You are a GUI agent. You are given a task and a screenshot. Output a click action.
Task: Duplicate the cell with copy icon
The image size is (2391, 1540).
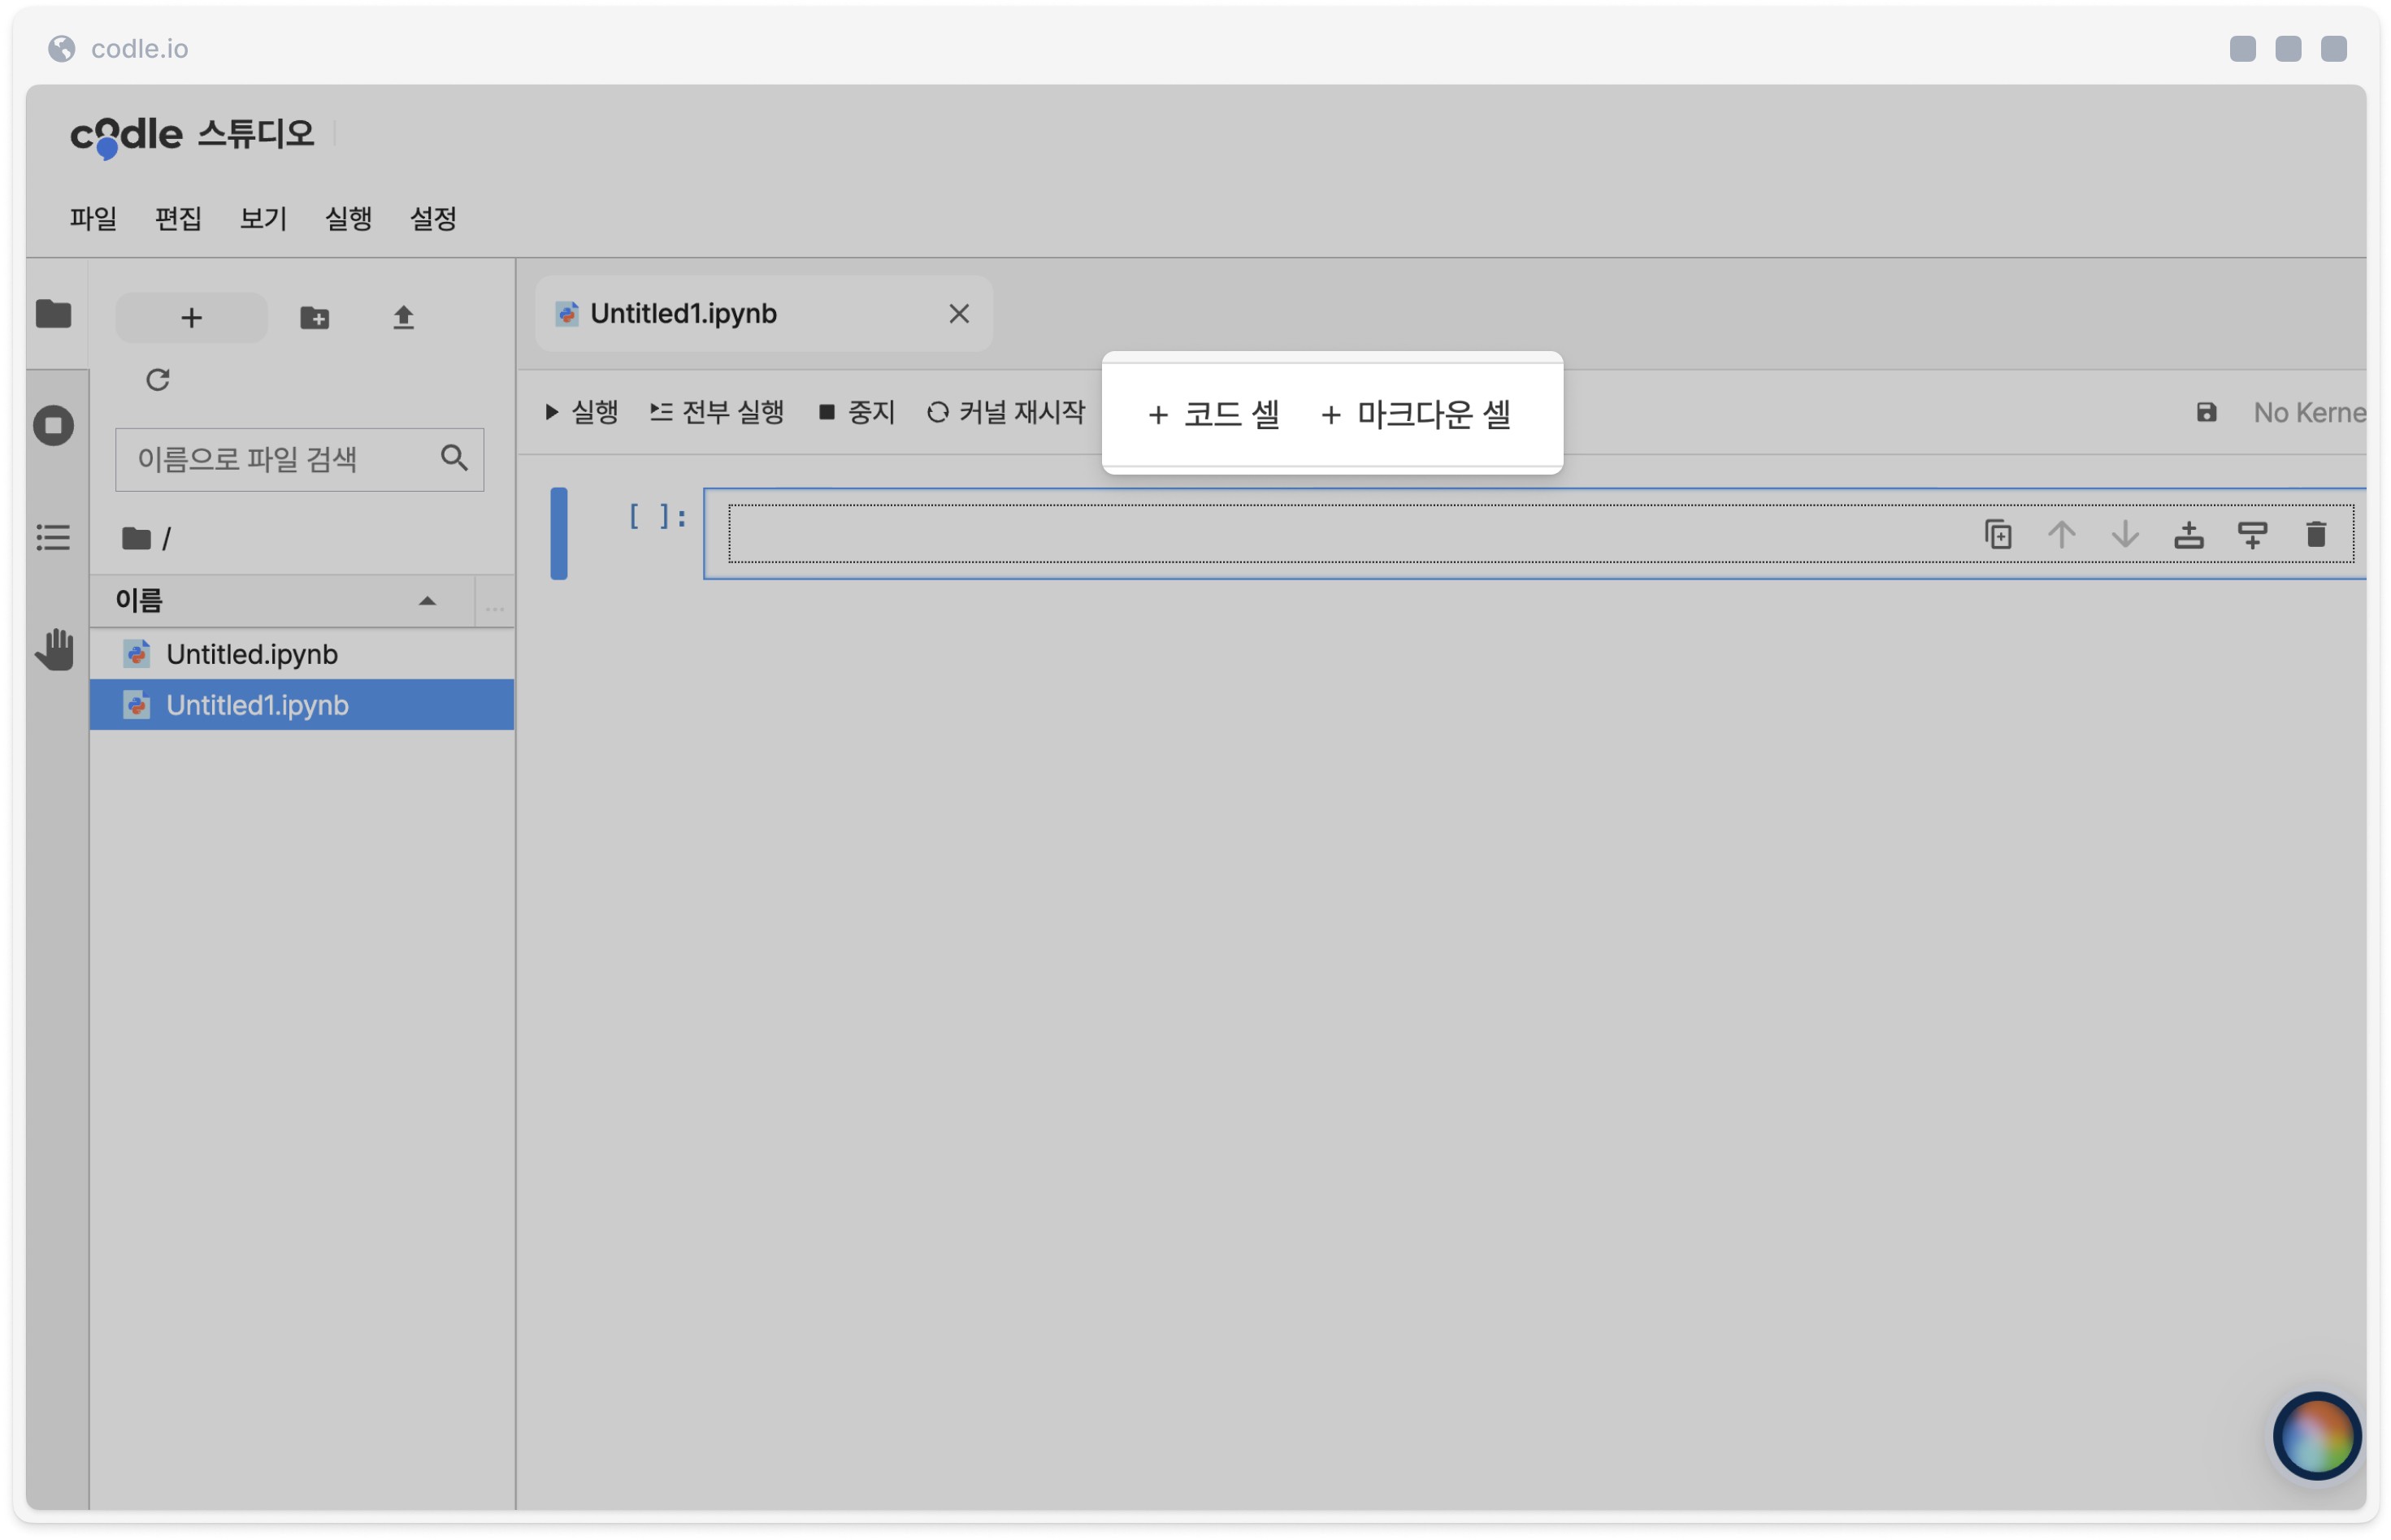point(1998,535)
